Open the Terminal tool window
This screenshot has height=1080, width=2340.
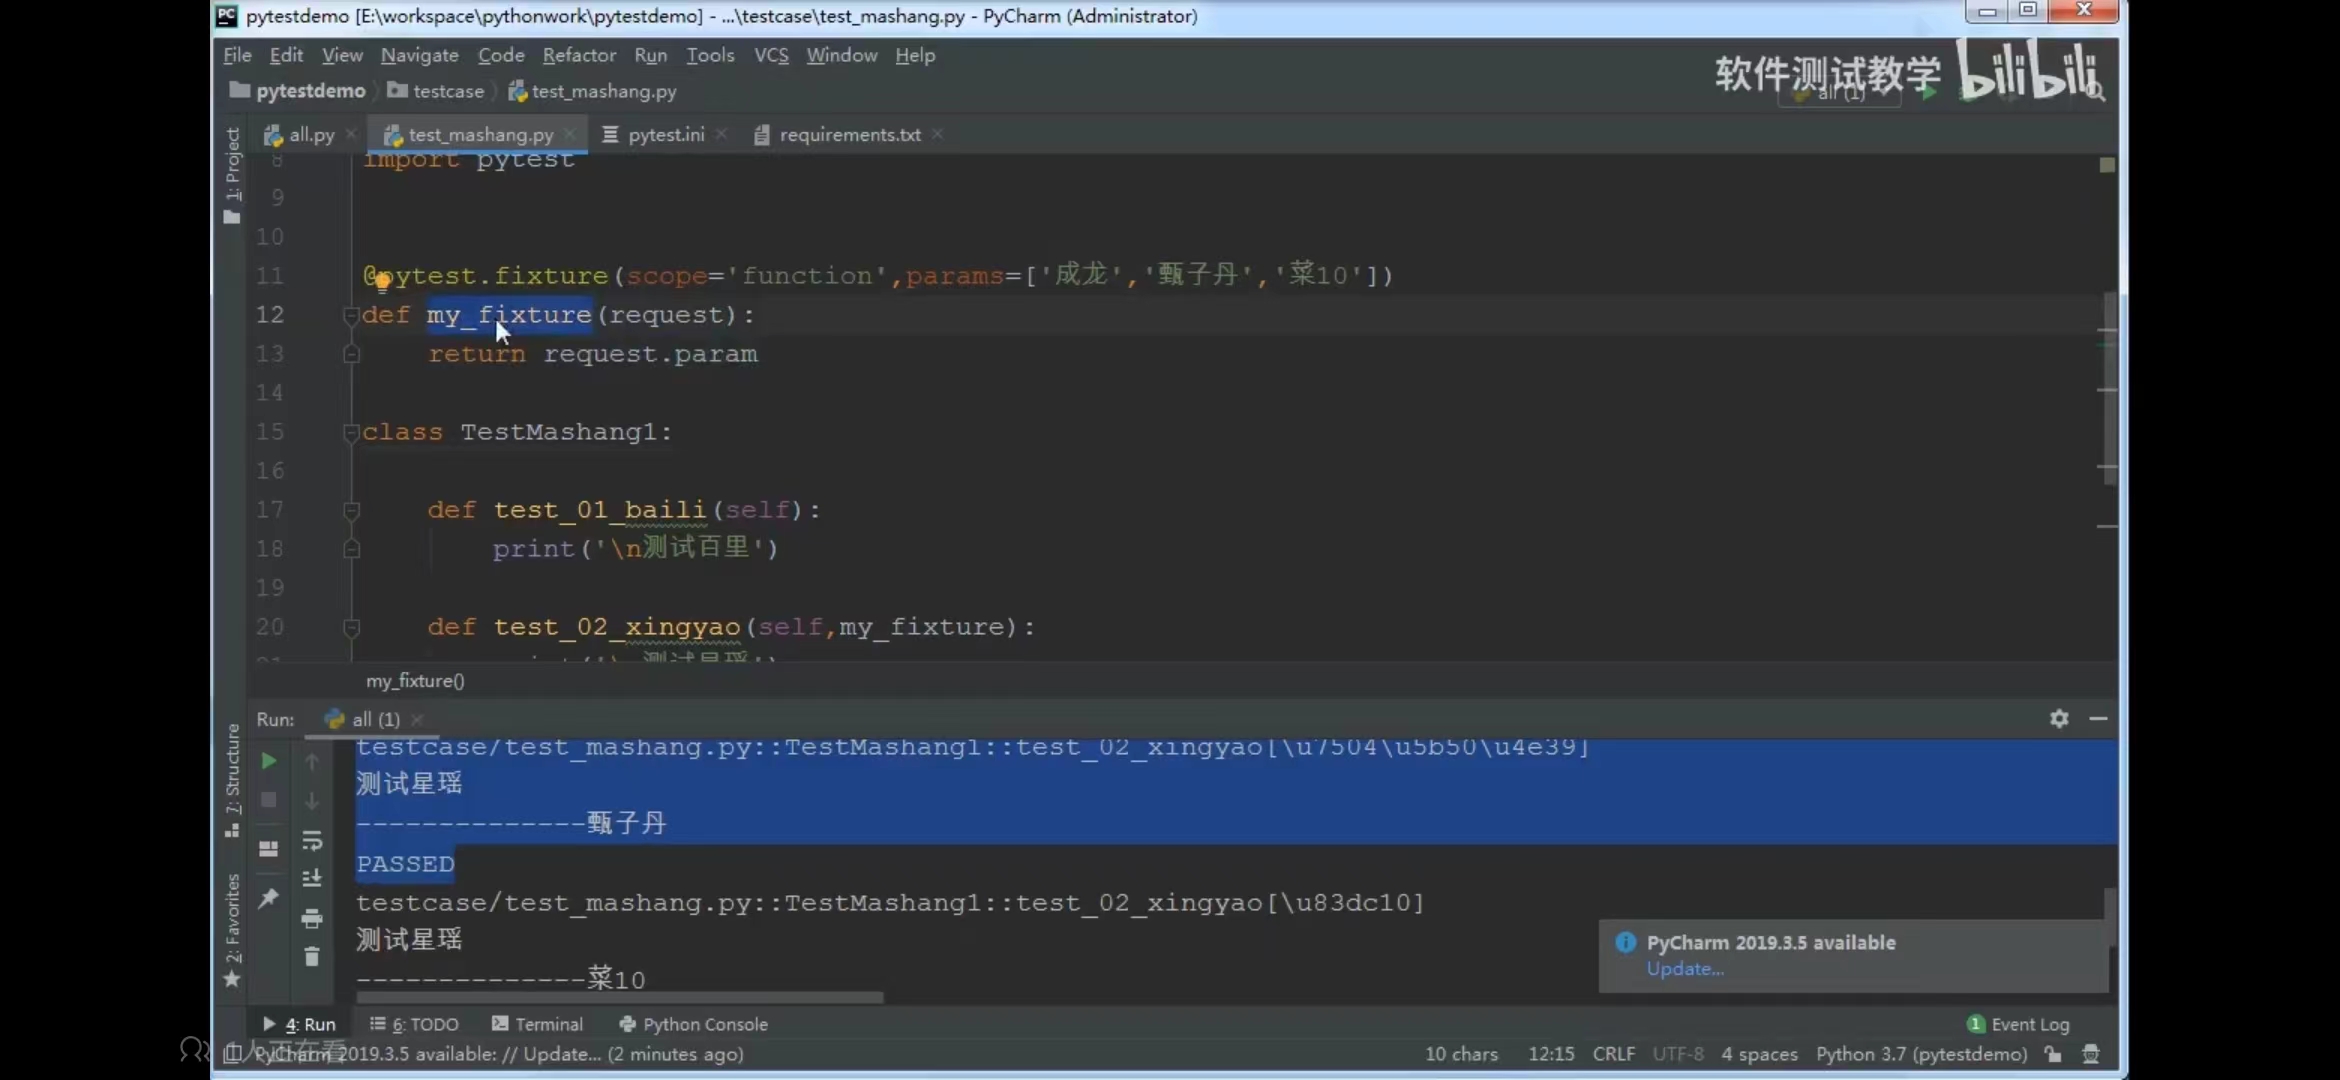(x=537, y=1024)
